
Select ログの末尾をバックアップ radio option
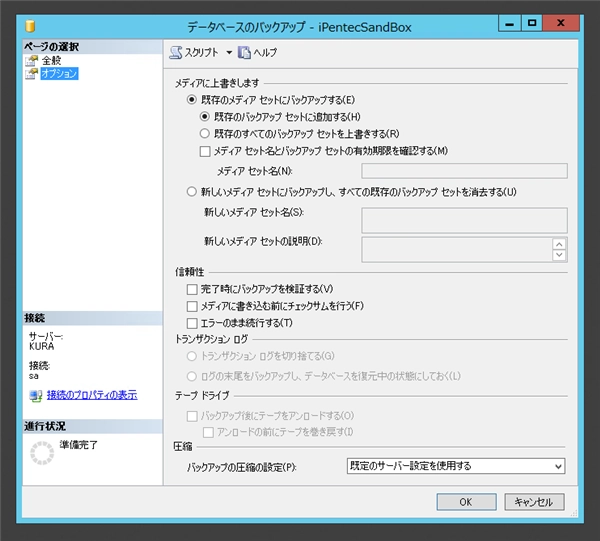click(x=192, y=376)
